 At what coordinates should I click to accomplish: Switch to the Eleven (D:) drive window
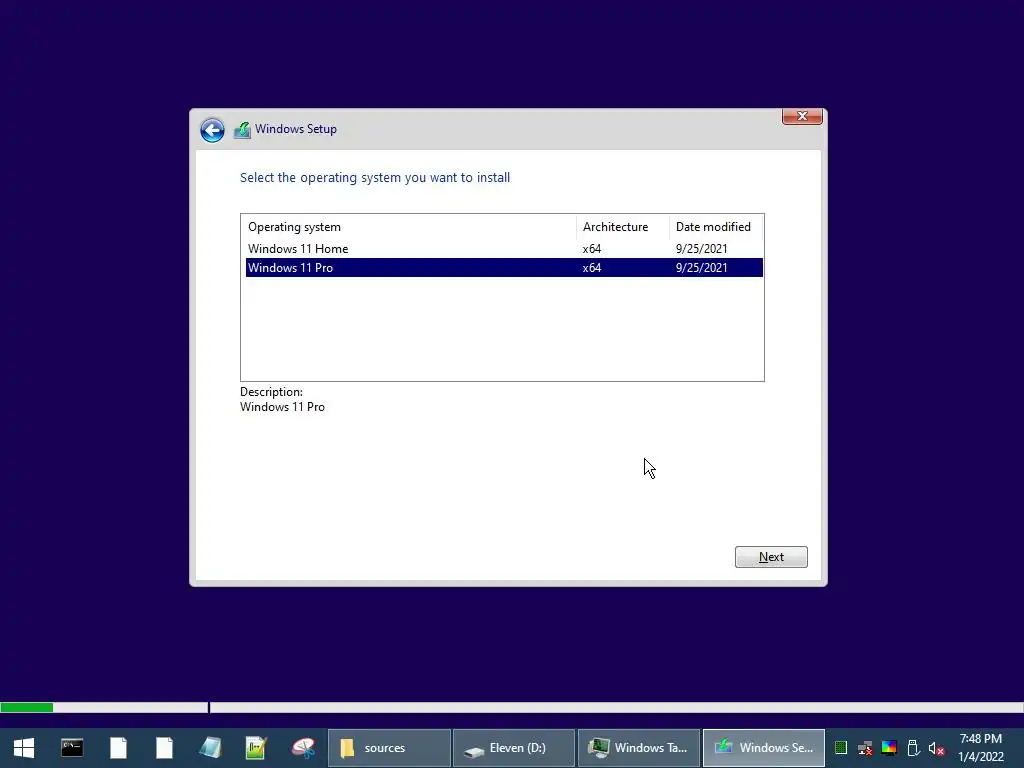point(514,748)
